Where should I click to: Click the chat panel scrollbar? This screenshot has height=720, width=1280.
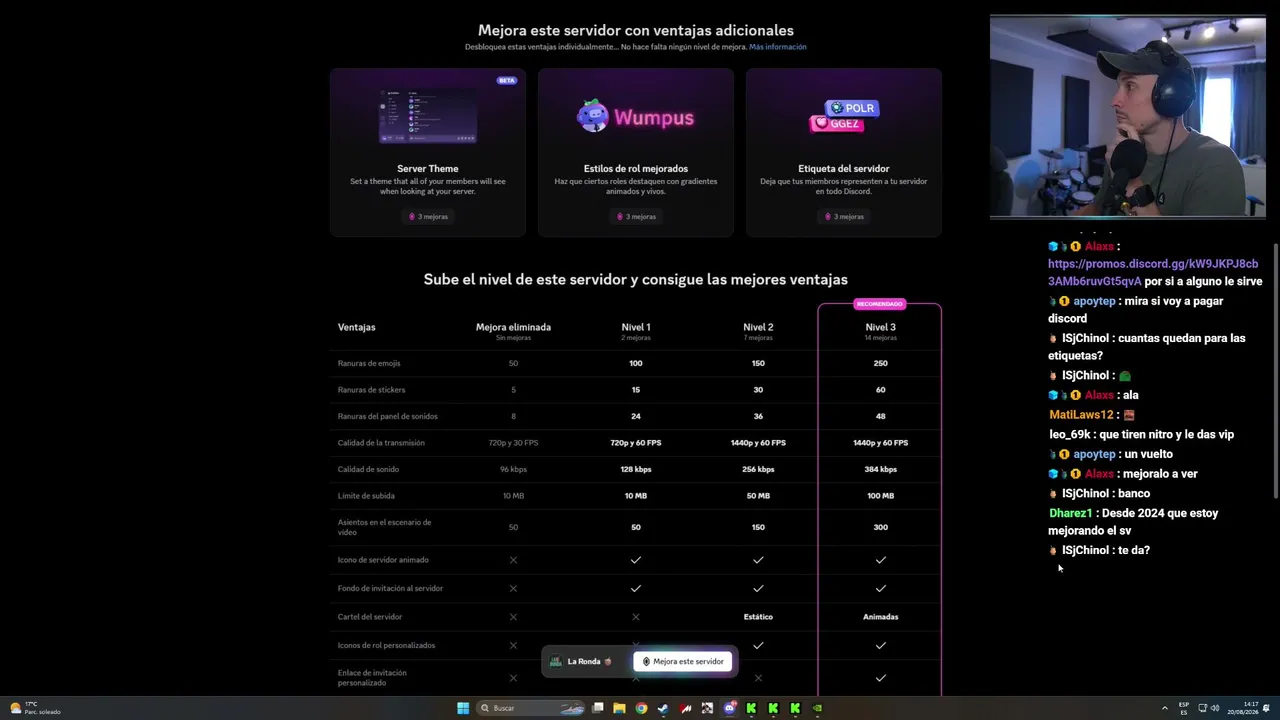(1276, 370)
